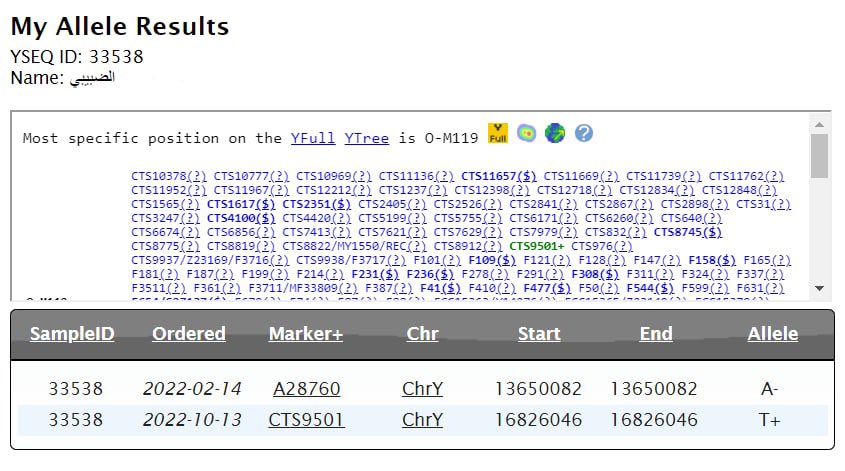This screenshot has height=471, width=845.
Task: Click the scroll up arrow of results box
Action: coord(819,124)
